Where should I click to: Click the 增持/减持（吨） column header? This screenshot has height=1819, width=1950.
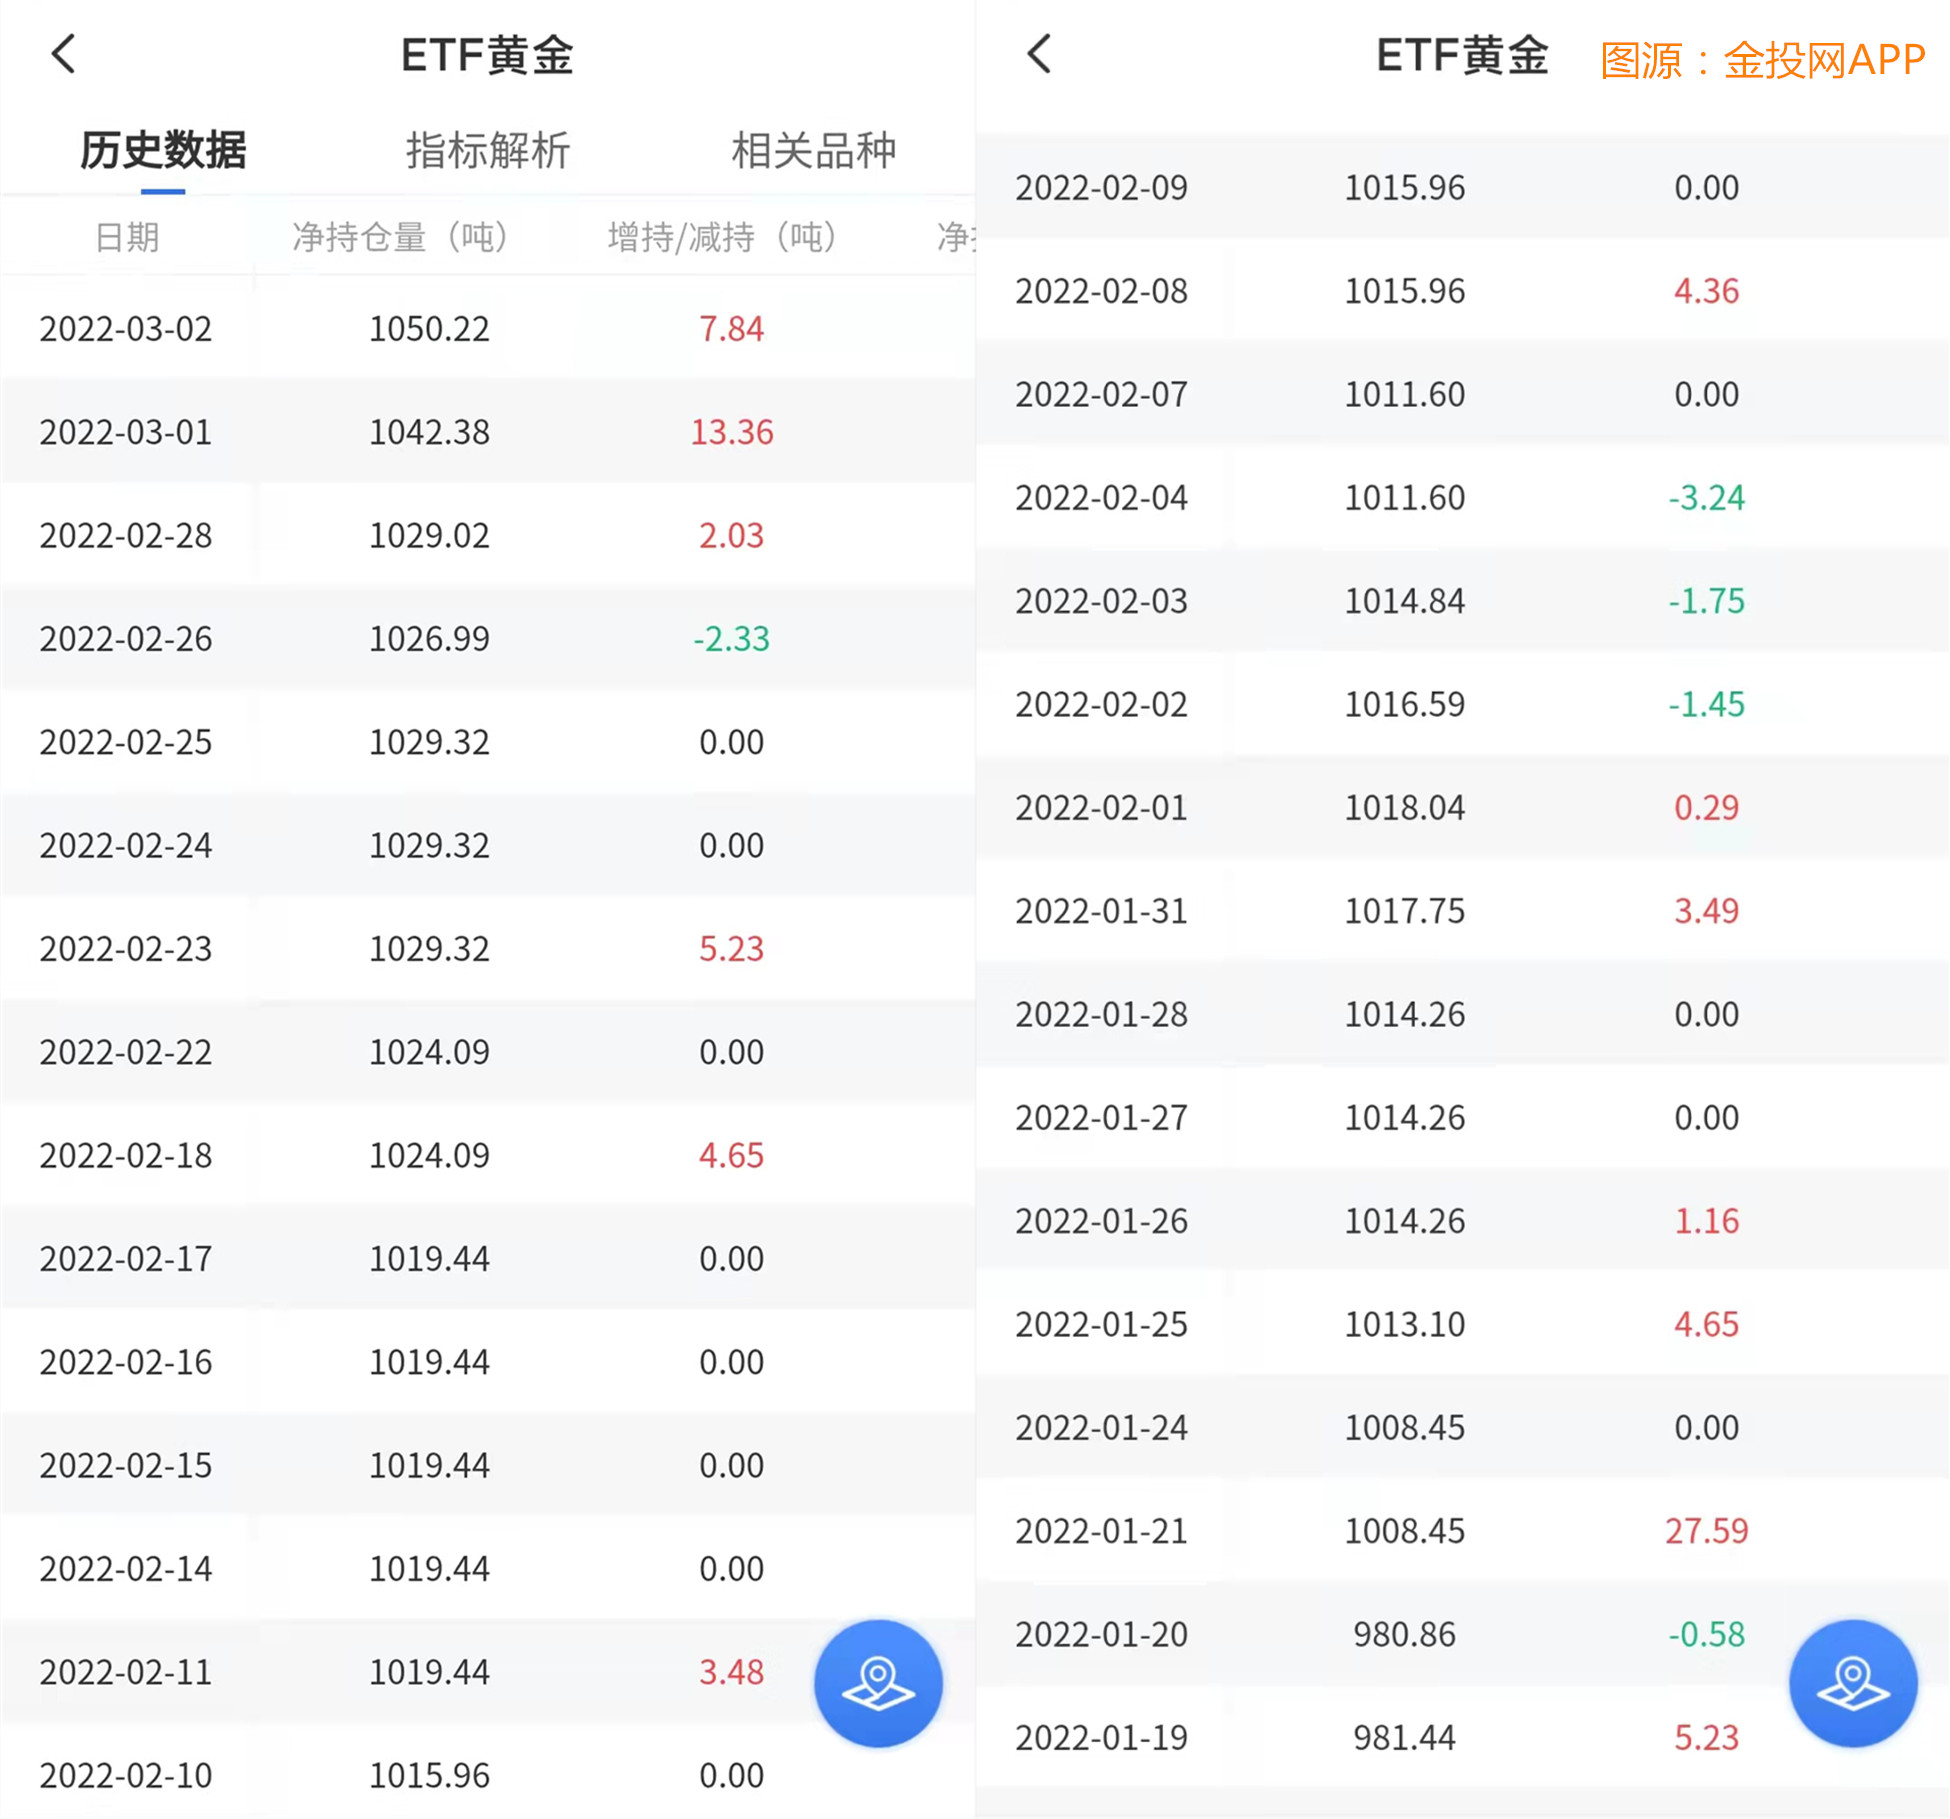(x=722, y=237)
